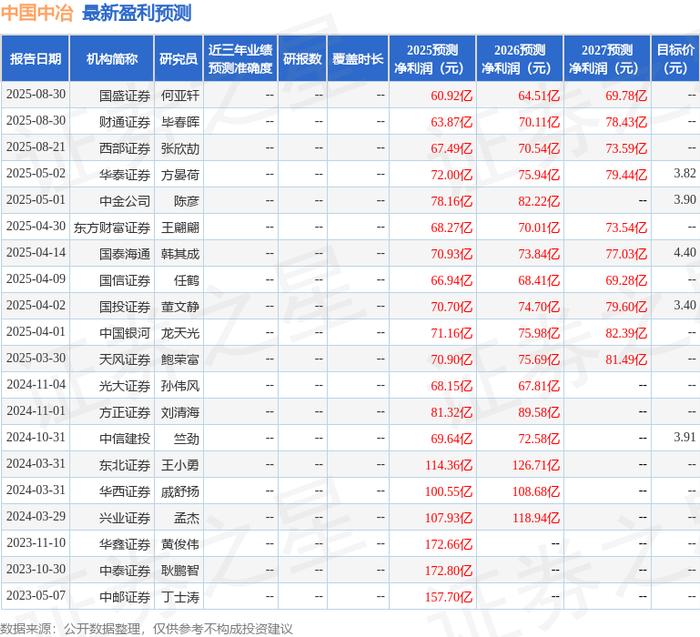Click the 157.70亿 forecast value
The width and height of the screenshot is (700, 637).
pyautogui.click(x=448, y=596)
